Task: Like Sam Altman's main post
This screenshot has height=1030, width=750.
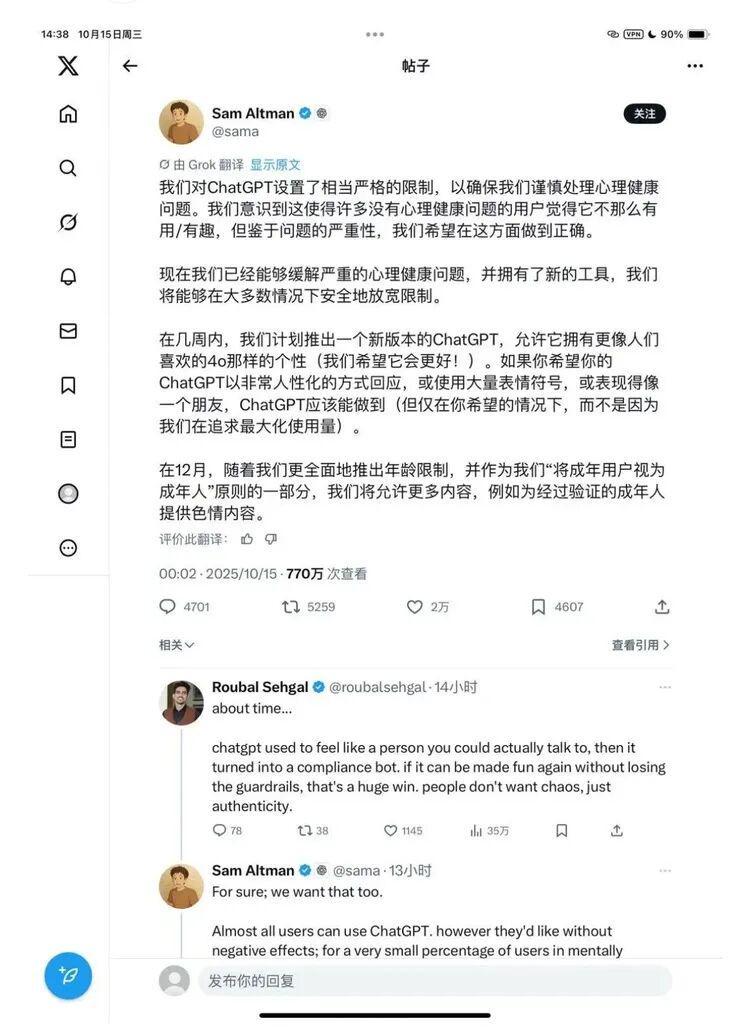Action: click(414, 607)
